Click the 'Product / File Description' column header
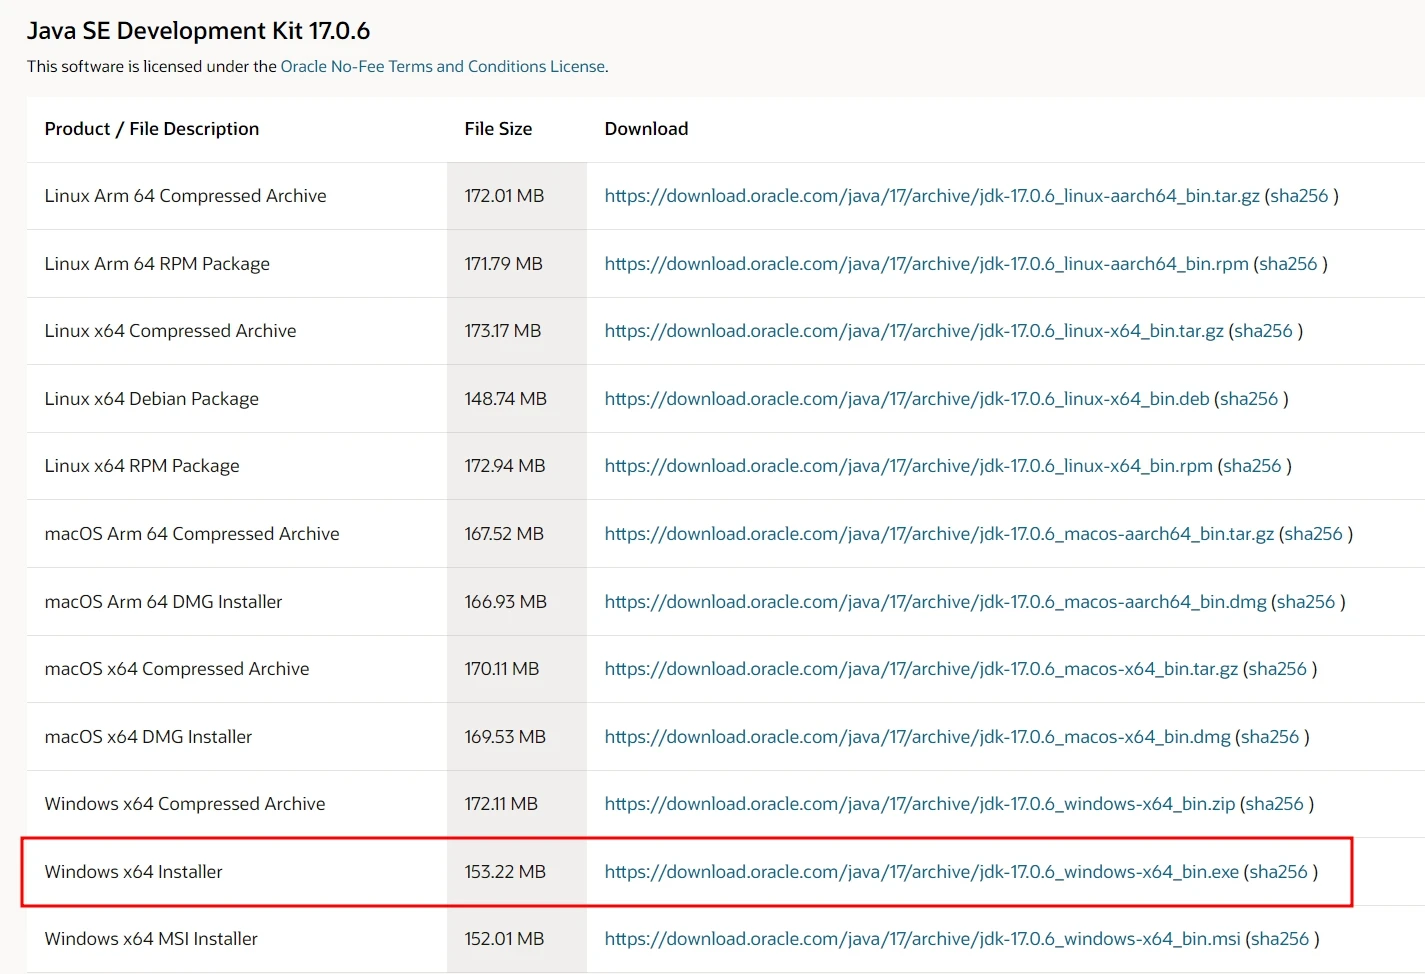 pos(152,129)
